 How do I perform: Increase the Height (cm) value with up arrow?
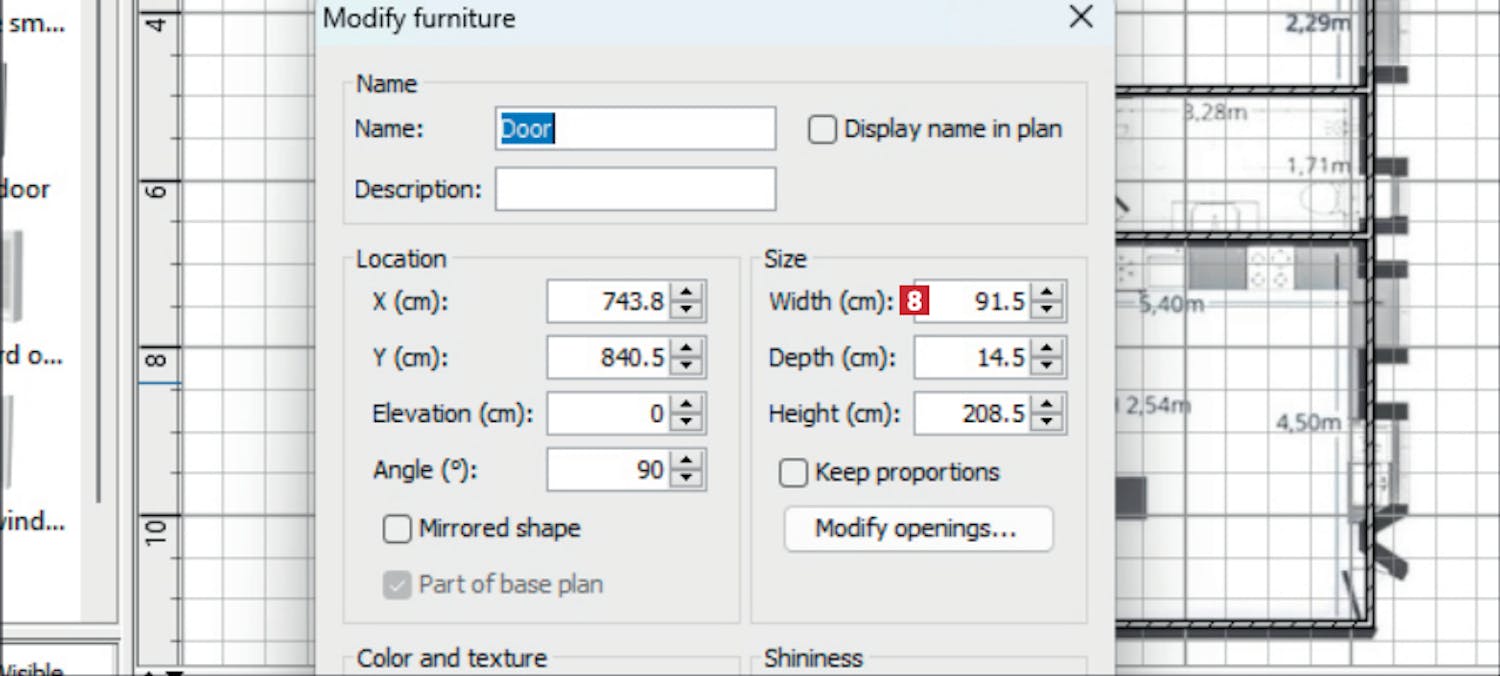coord(1046,405)
